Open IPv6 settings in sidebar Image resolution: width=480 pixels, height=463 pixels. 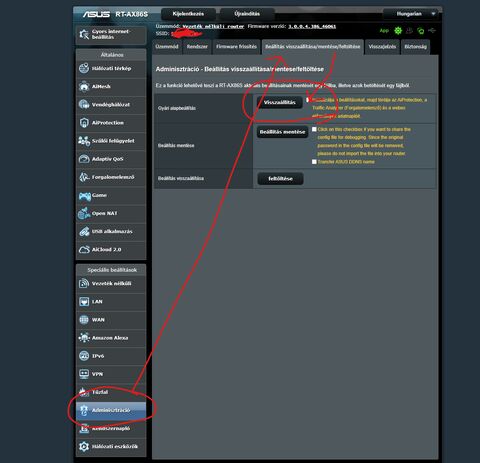coord(111,356)
